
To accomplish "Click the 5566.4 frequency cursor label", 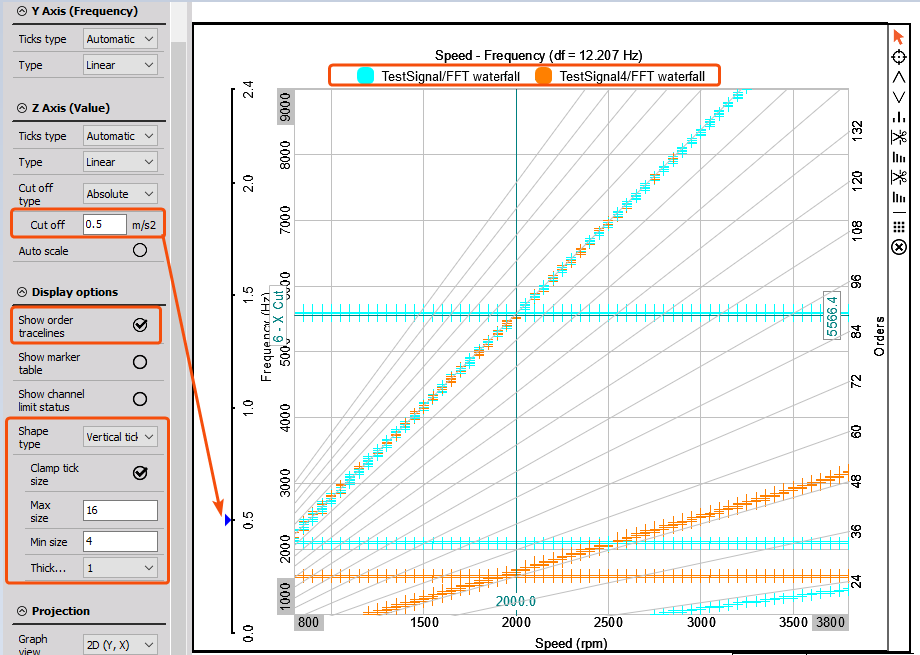I will [x=831, y=316].
